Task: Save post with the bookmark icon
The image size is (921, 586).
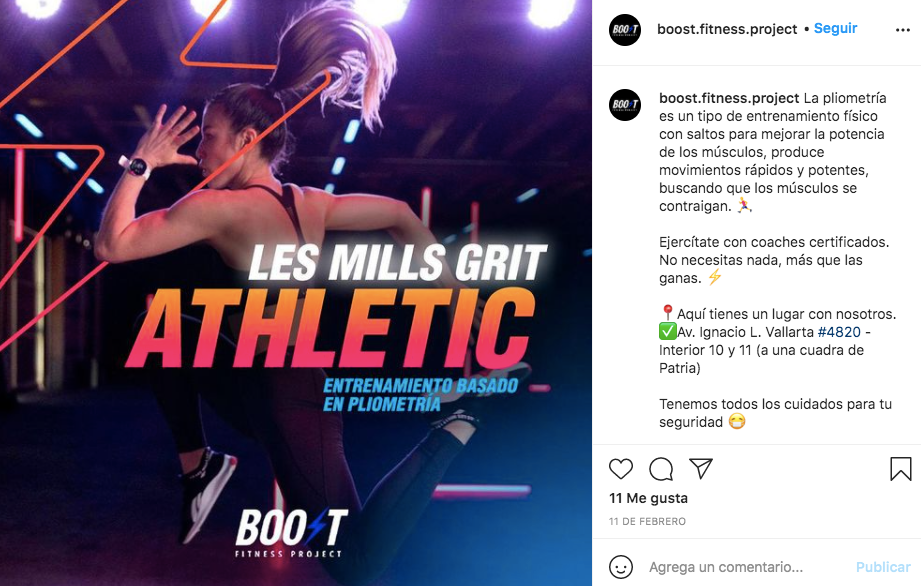Action: 900,469
